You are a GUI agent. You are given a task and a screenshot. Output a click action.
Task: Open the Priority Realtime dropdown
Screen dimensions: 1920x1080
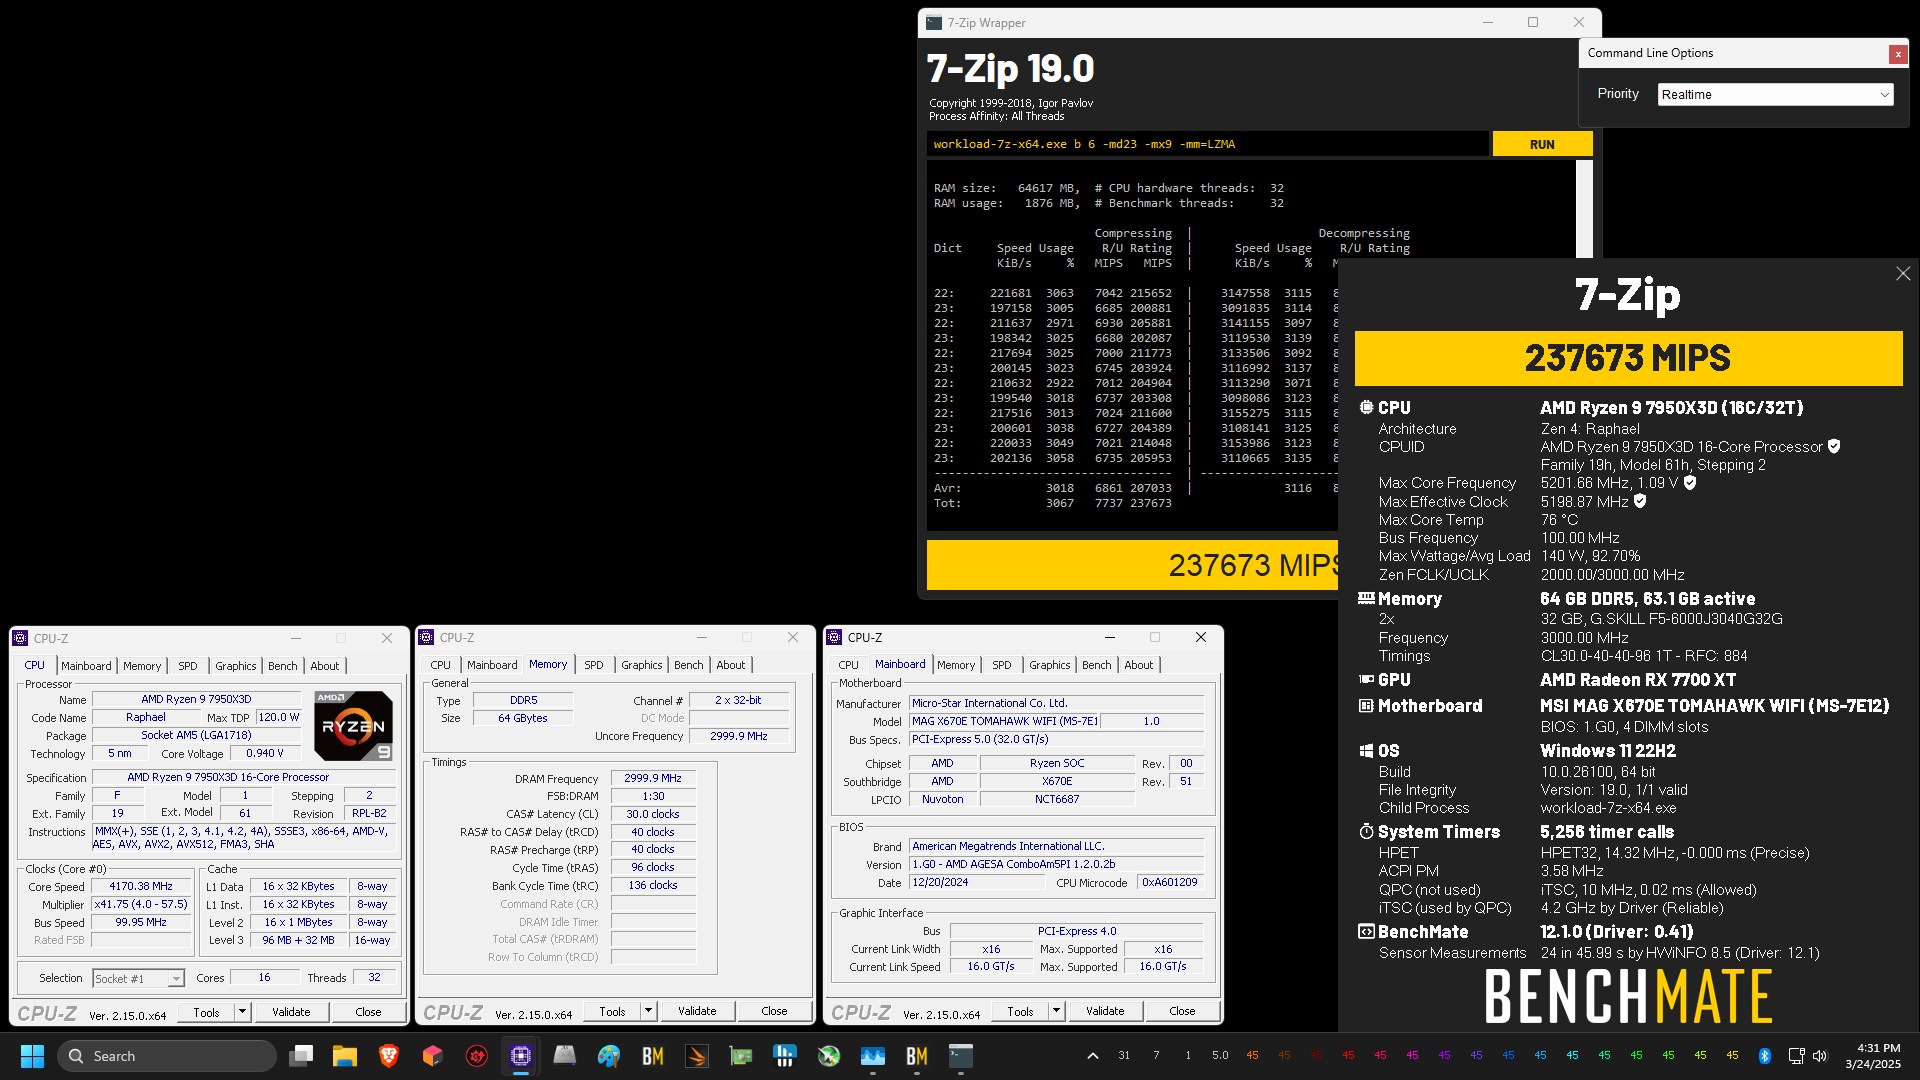[x=1775, y=94]
